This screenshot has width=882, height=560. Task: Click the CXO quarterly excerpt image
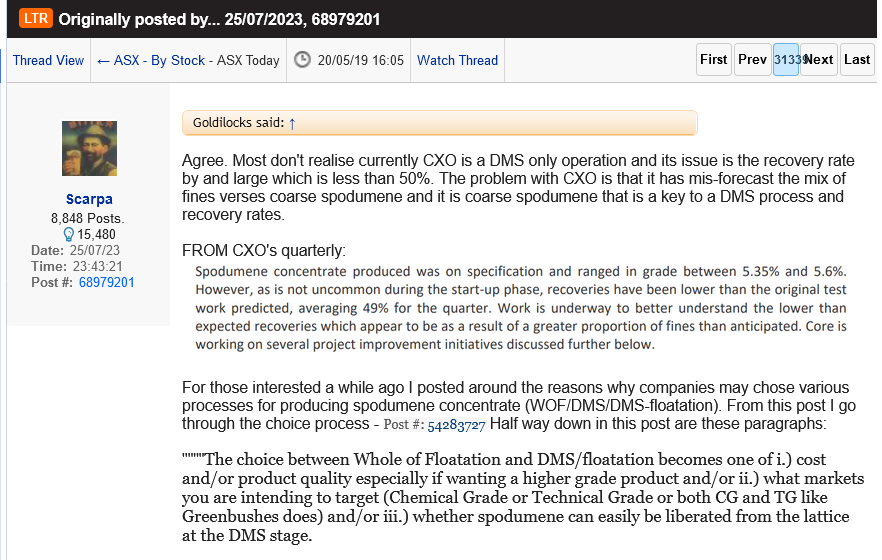click(x=520, y=308)
